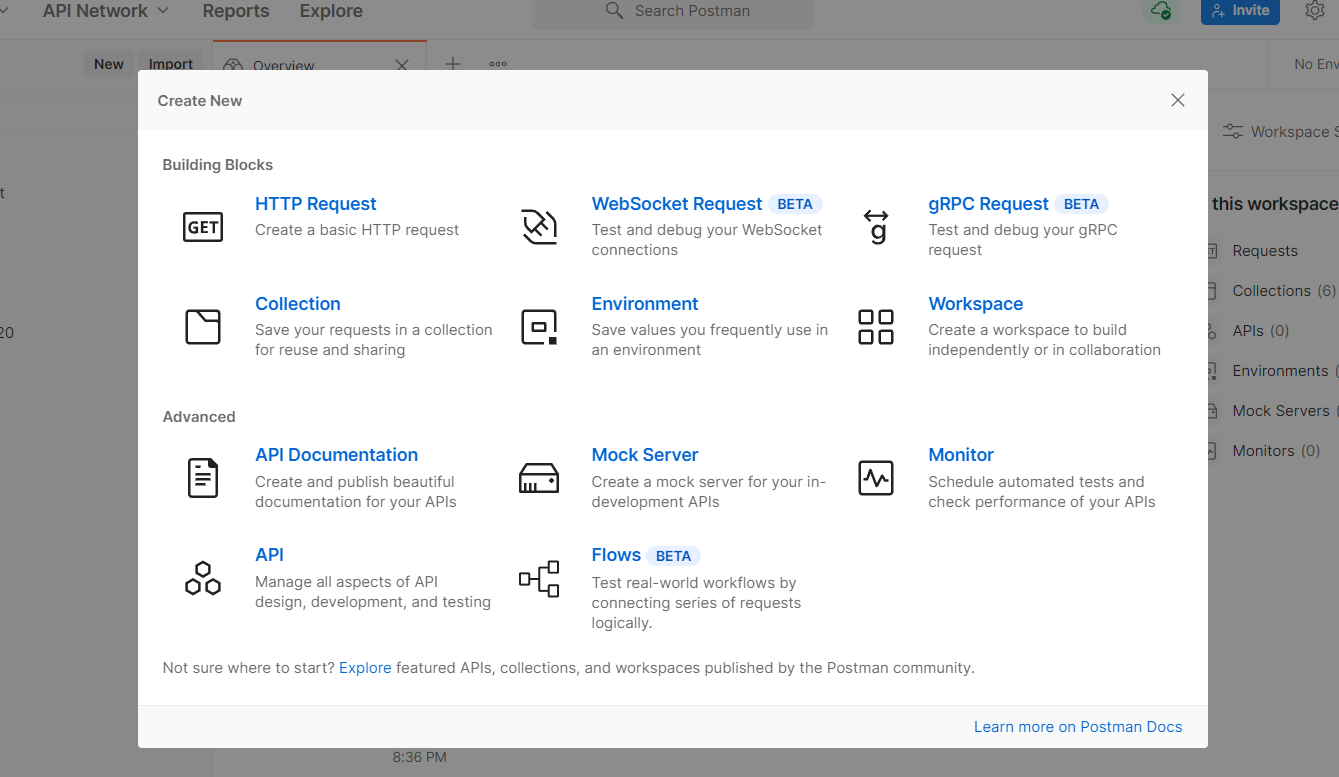Click the Environment icon
This screenshot has width=1339, height=777.
pos(539,327)
